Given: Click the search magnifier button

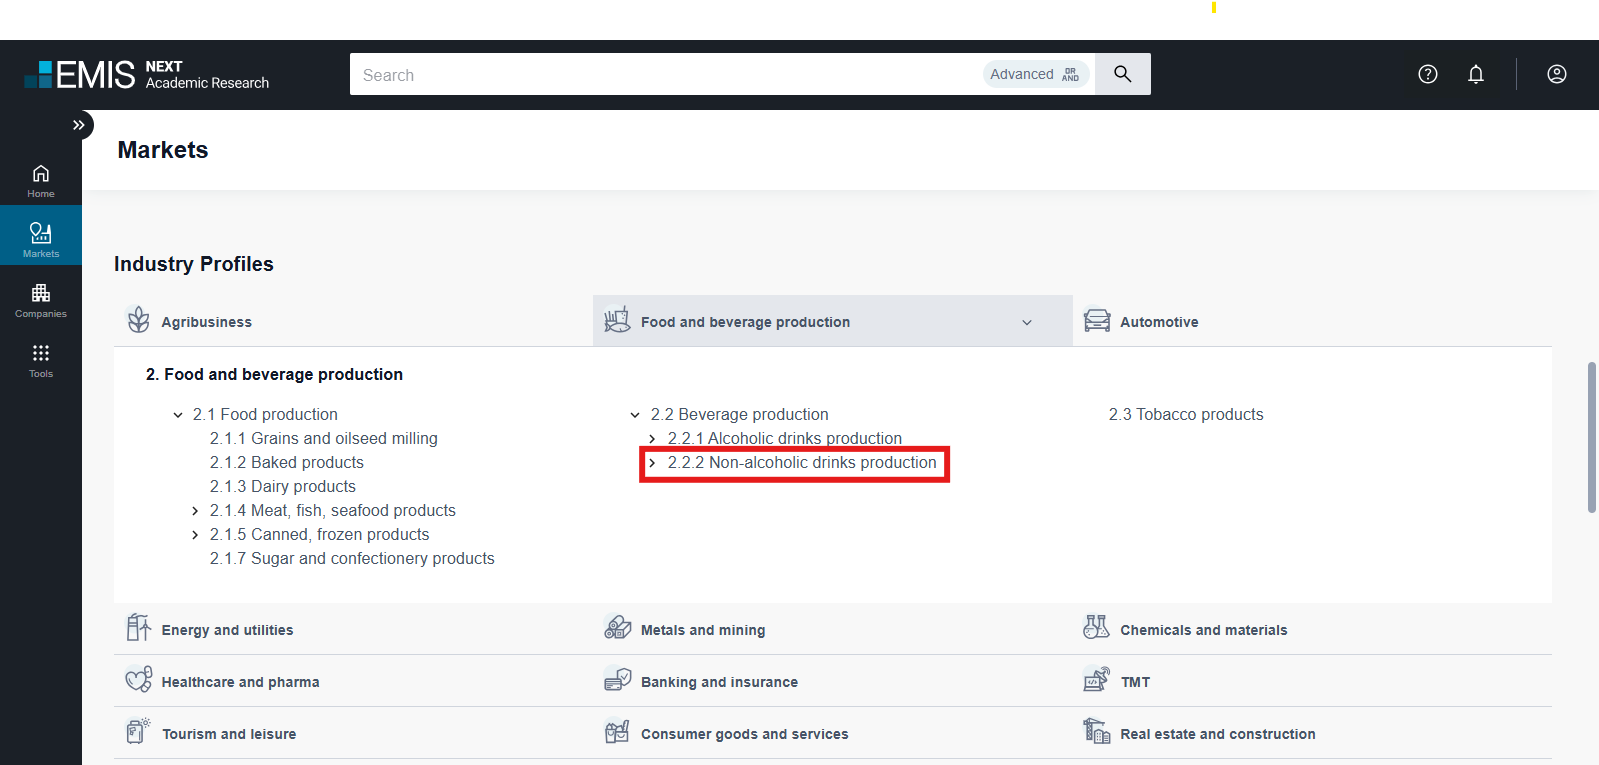Looking at the screenshot, I should coord(1122,74).
